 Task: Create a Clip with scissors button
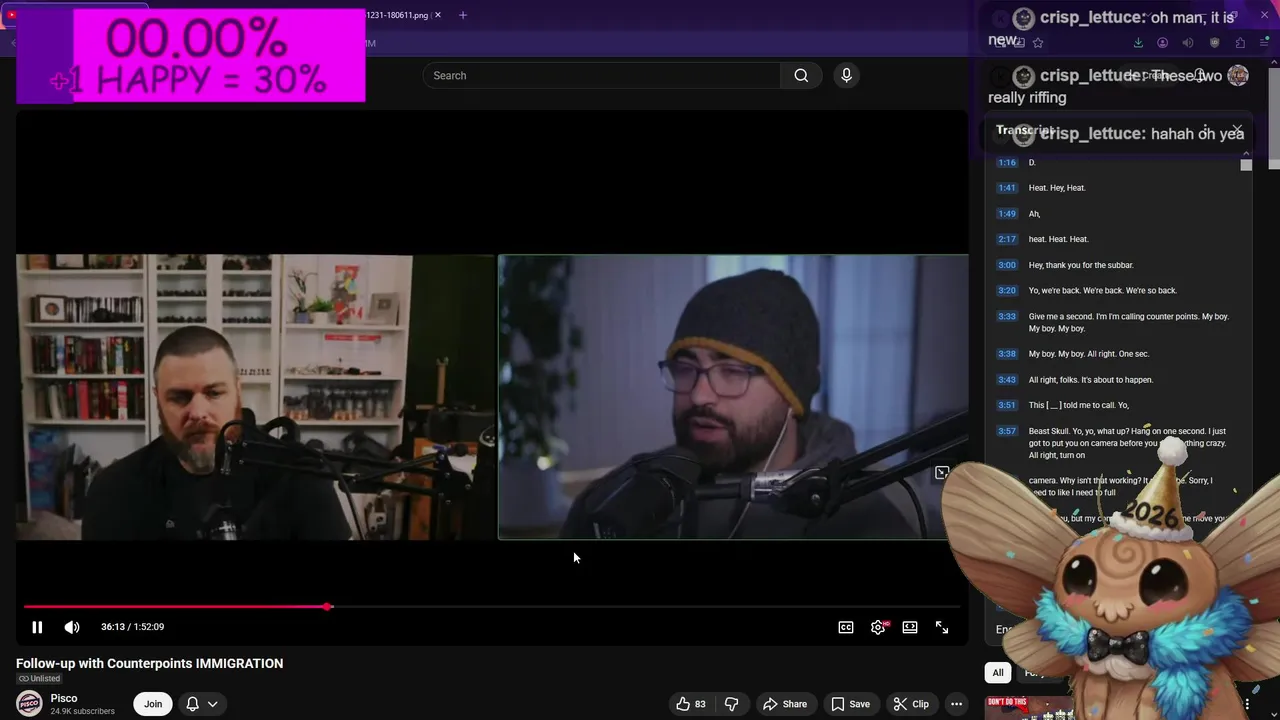coord(911,704)
